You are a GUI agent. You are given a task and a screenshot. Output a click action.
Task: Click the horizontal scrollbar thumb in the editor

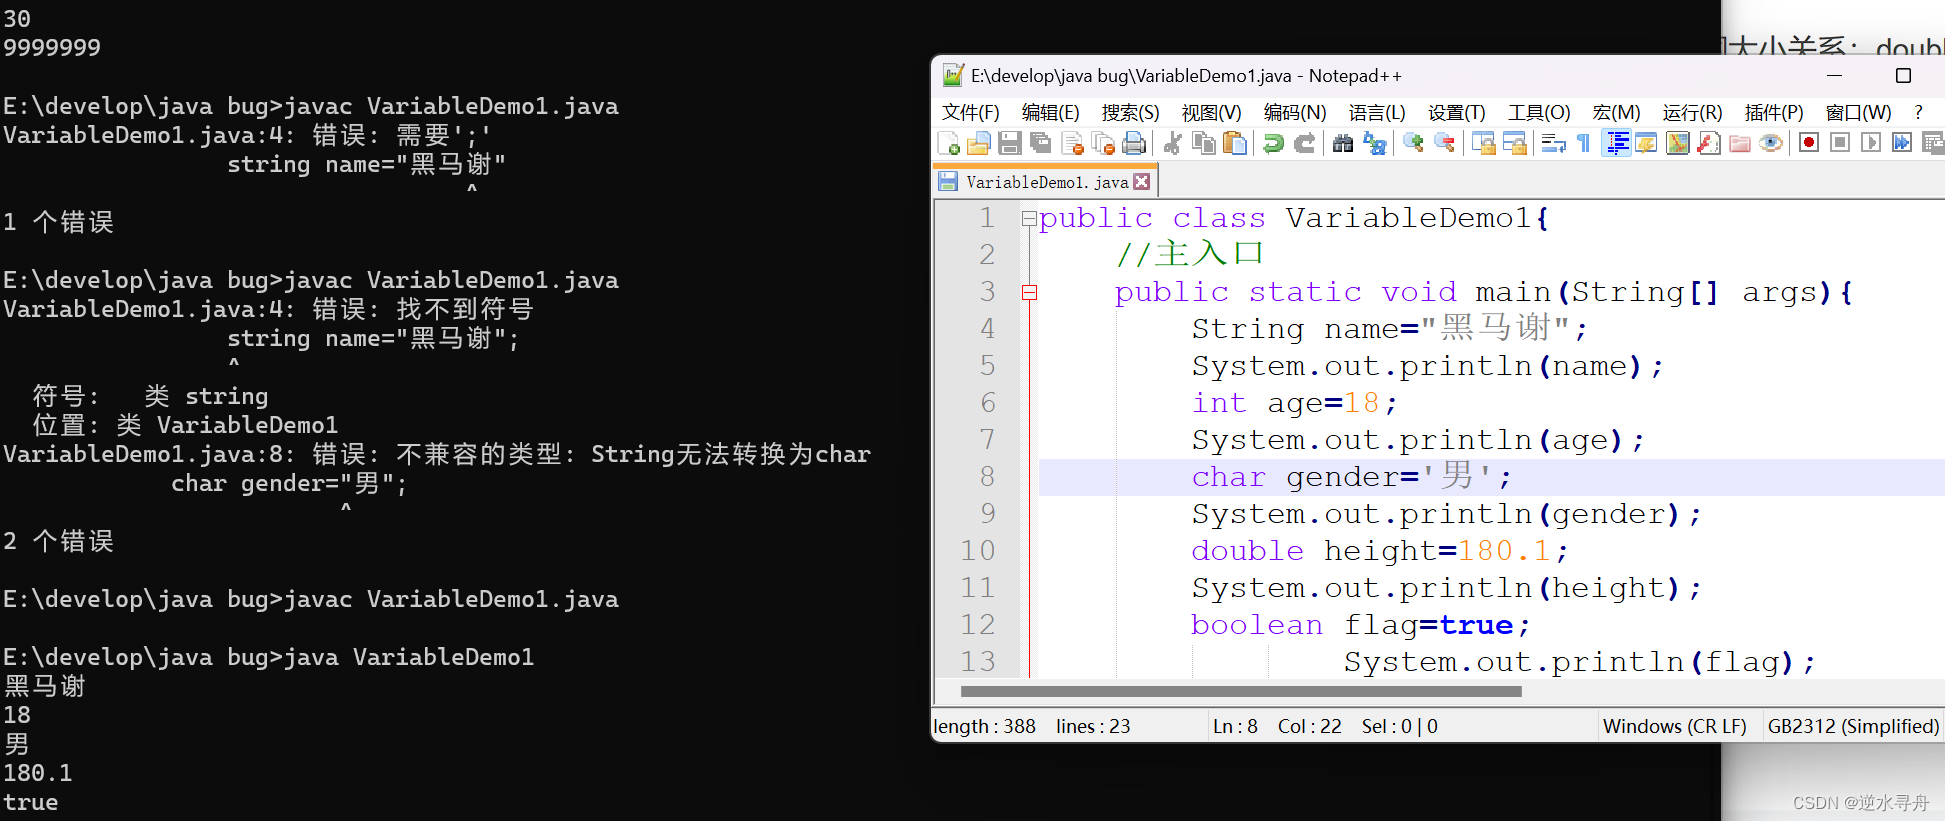[x=1241, y=691]
